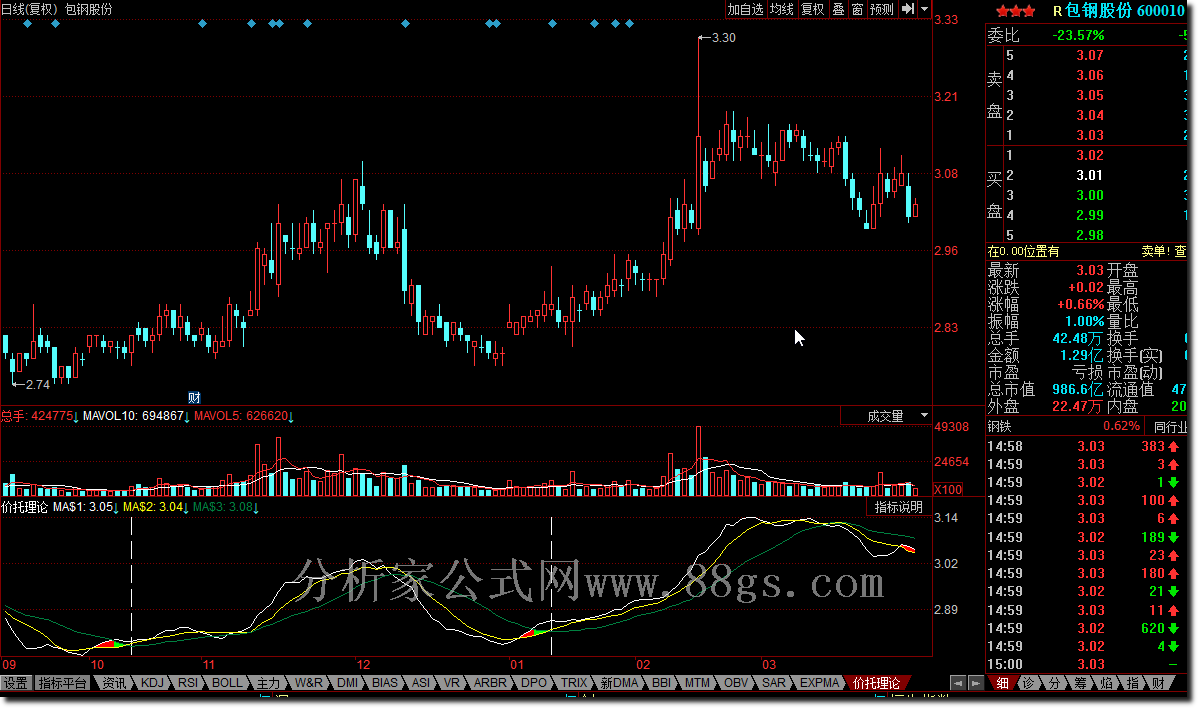The width and height of the screenshot is (1199, 708).
Task: Toggle multi-window with 窗 button
Action: 857,9
